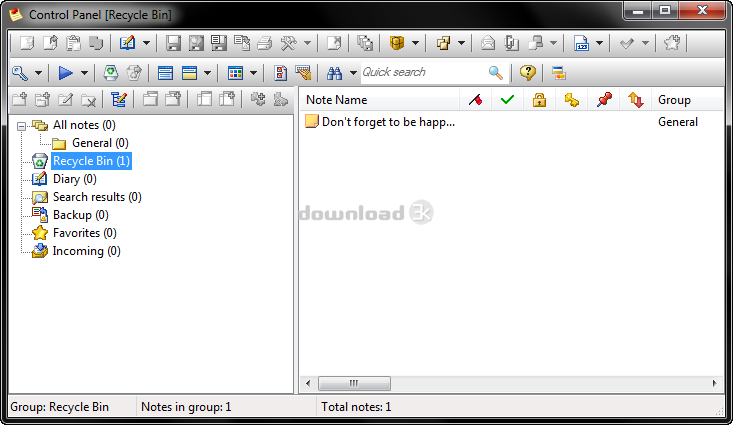This screenshot has height=425, width=733.
Task: Click the first floppy disk save icon
Action: click(x=173, y=43)
